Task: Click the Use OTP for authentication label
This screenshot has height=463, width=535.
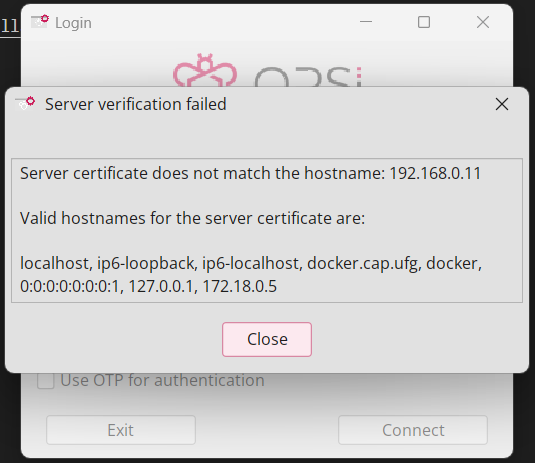Action: click(162, 380)
